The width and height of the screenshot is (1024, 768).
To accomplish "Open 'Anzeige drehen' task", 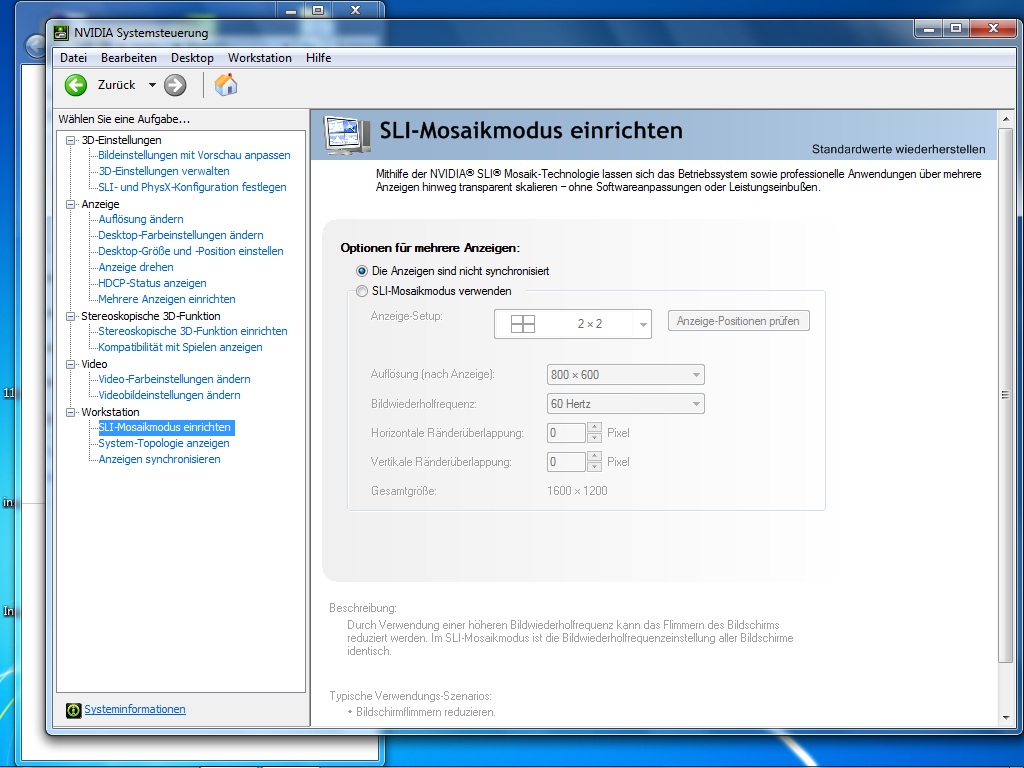I will [x=136, y=267].
